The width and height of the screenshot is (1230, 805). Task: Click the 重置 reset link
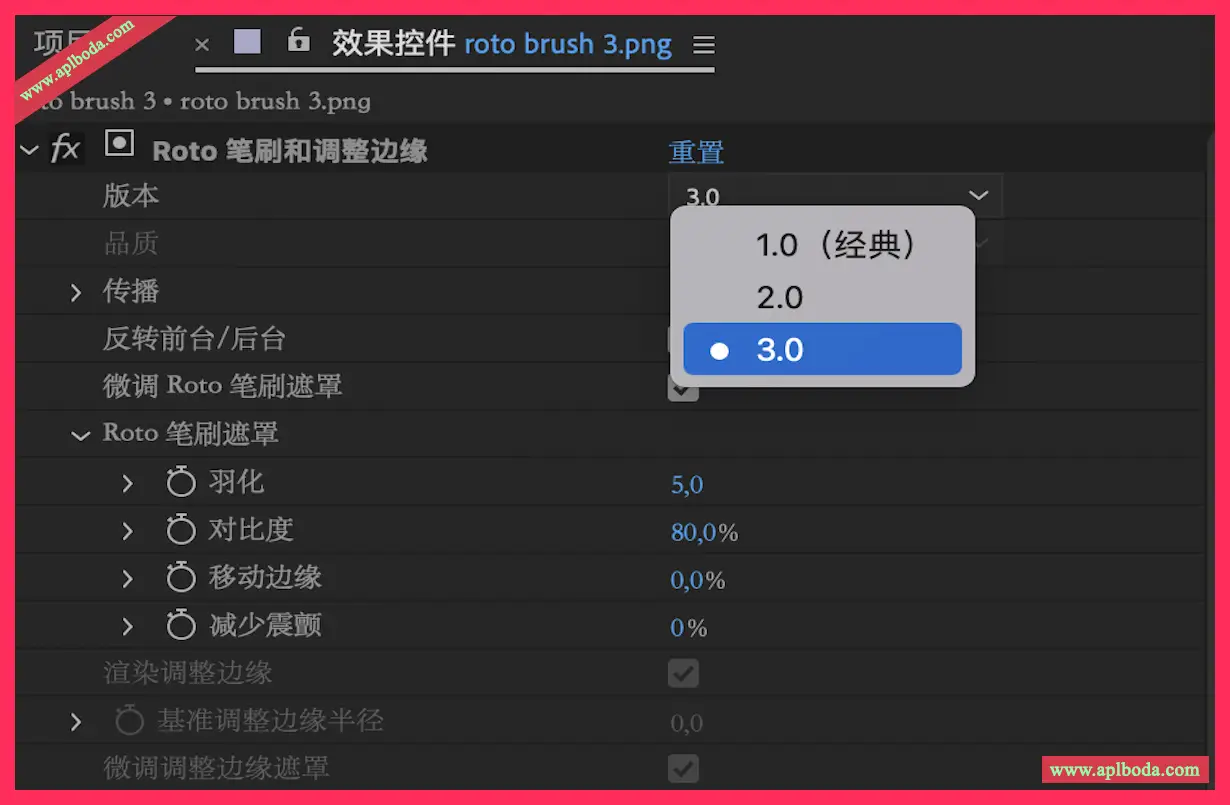[695, 152]
